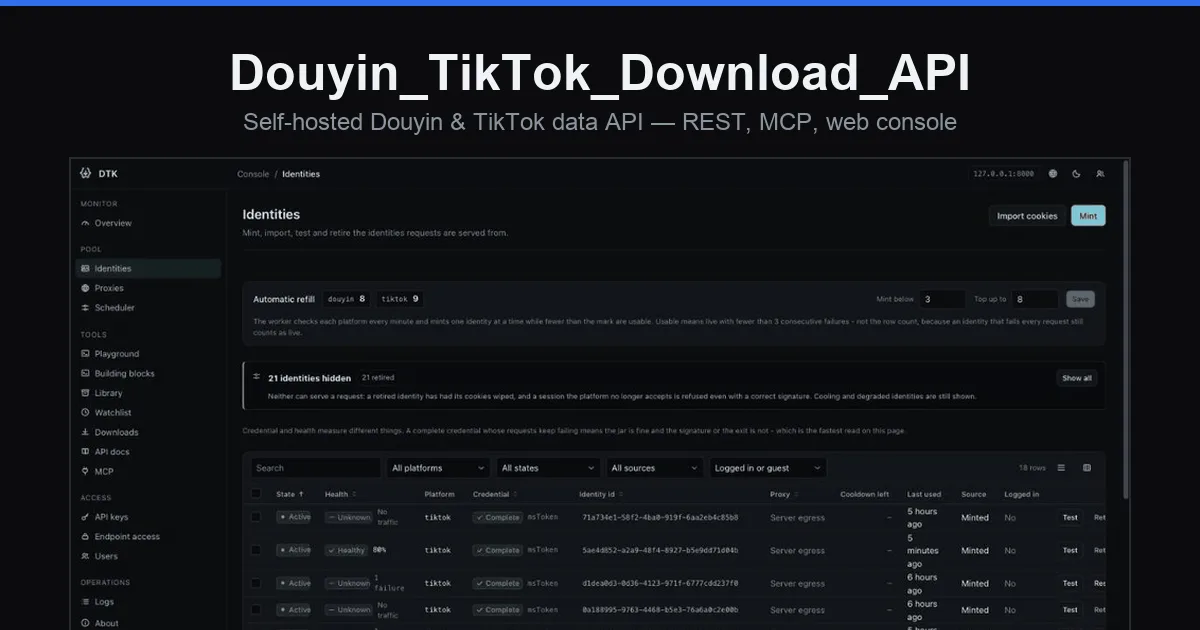The height and width of the screenshot is (630, 1200).
Task: Click the MCP icon in sidebar
Action: pos(85,471)
